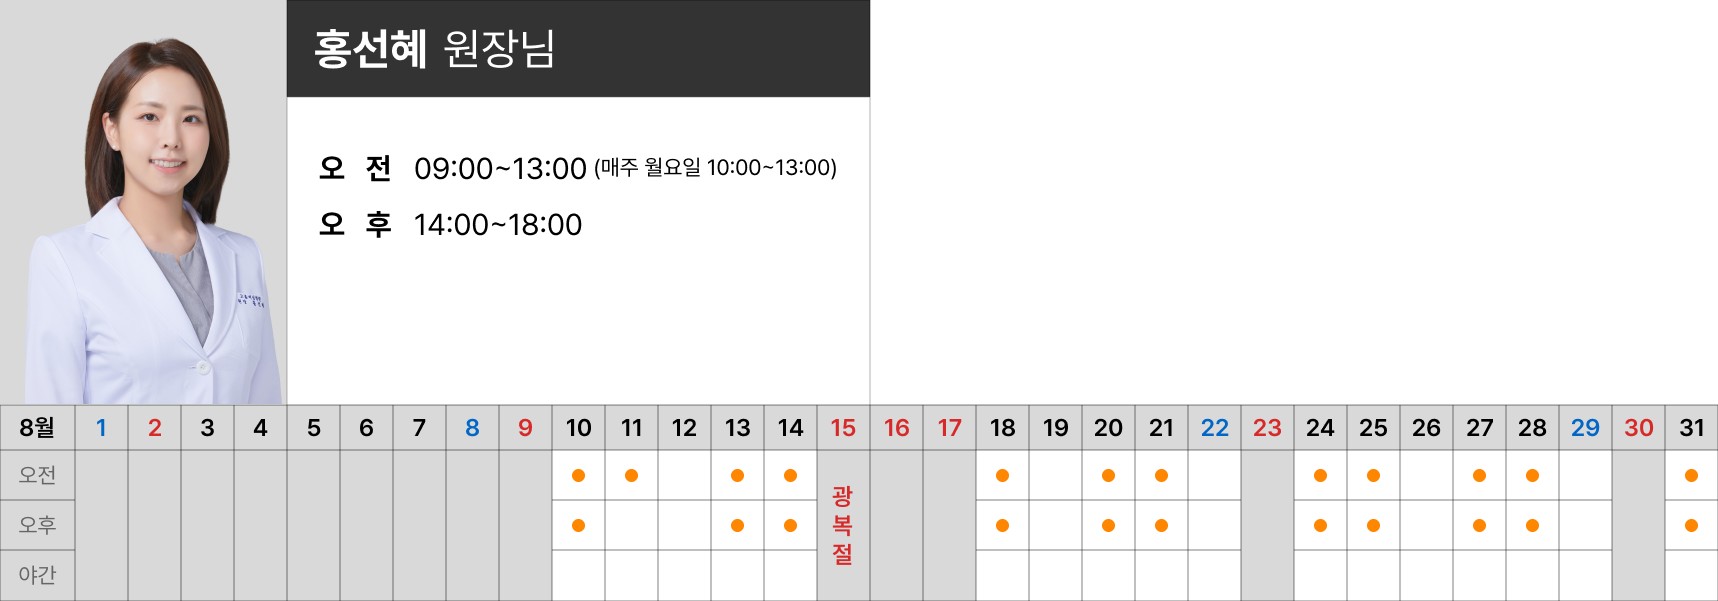The height and width of the screenshot is (601, 1718).
Task: Click the doctor's portrait photo
Action: coord(143,202)
